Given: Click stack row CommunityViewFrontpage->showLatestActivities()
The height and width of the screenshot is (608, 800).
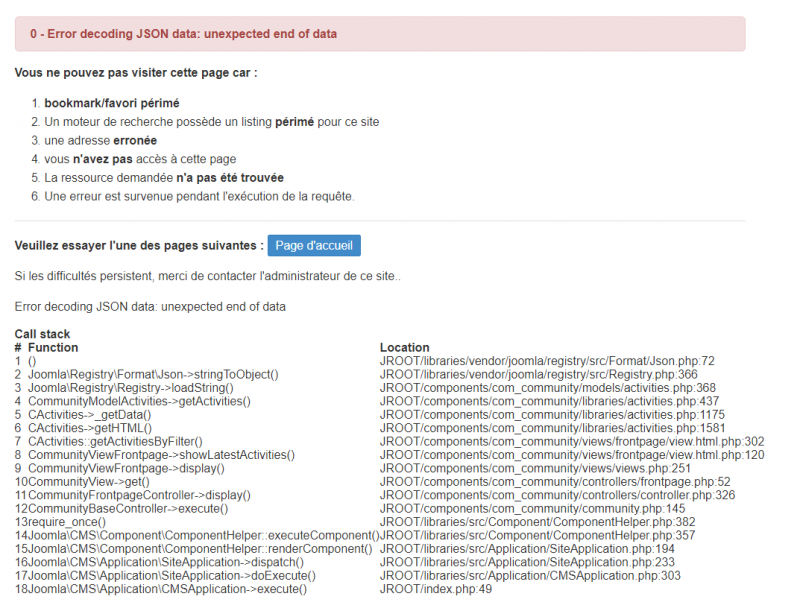Looking at the screenshot, I should tap(161, 455).
